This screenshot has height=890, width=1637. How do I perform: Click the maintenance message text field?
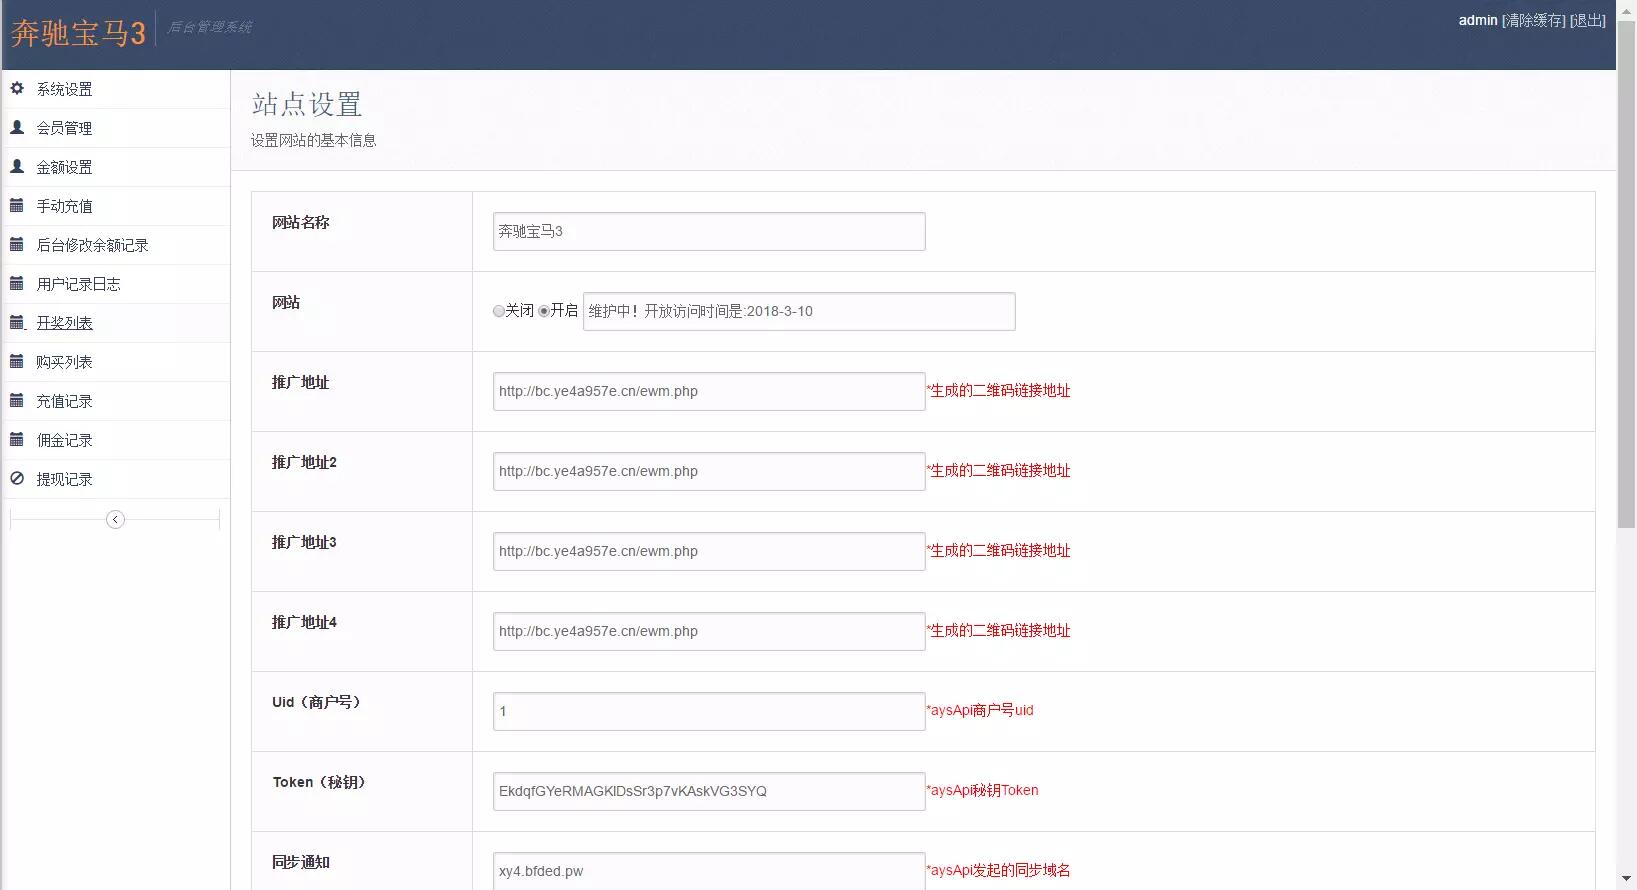[x=798, y=311]
